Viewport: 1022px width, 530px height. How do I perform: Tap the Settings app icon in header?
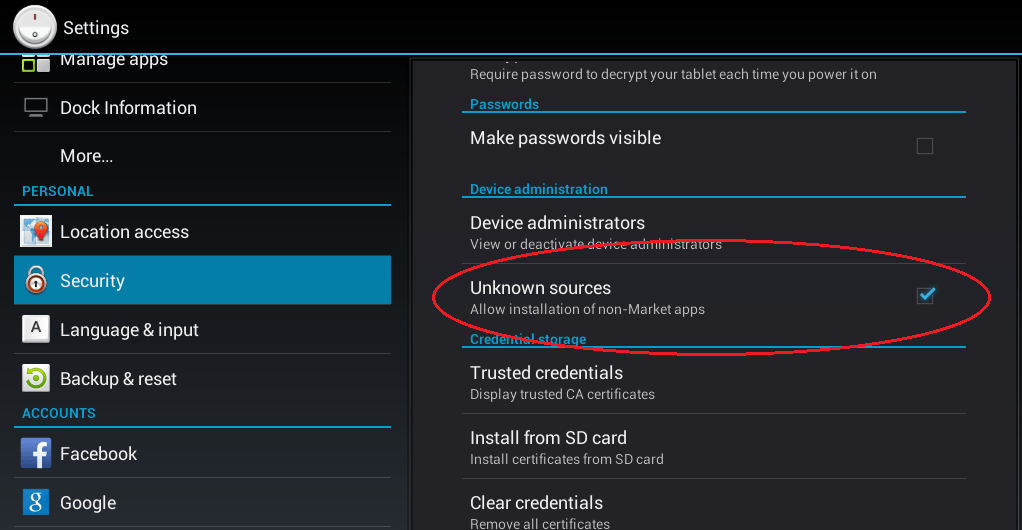[35, 27]
